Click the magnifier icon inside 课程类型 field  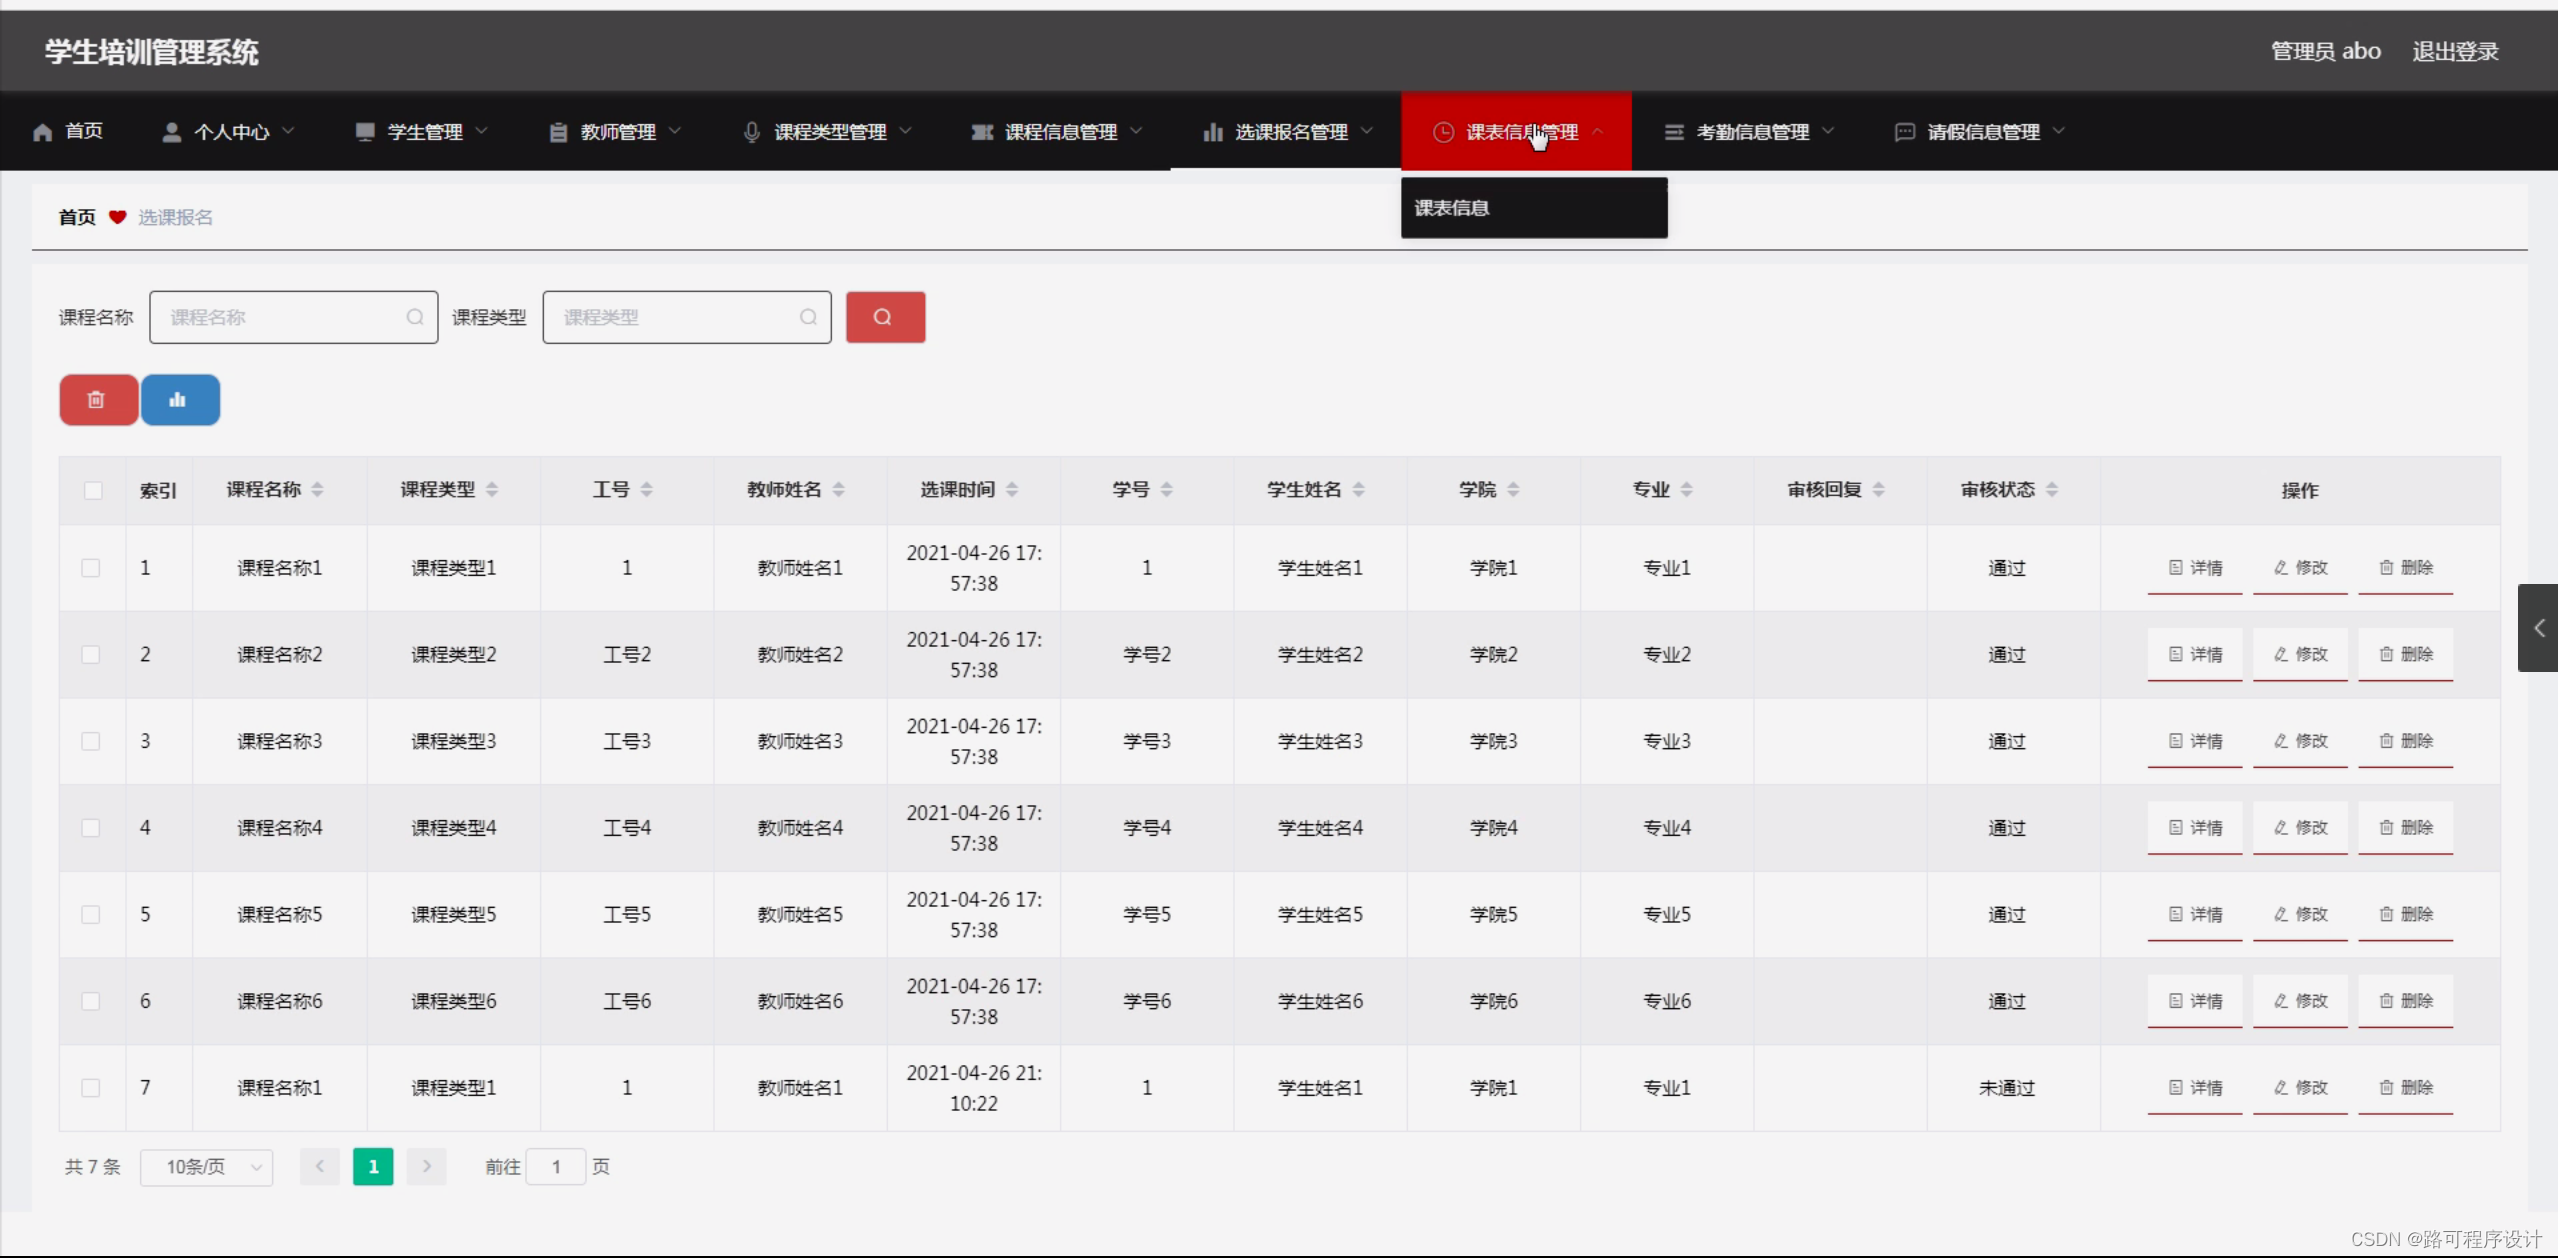[x=806, y=316]
